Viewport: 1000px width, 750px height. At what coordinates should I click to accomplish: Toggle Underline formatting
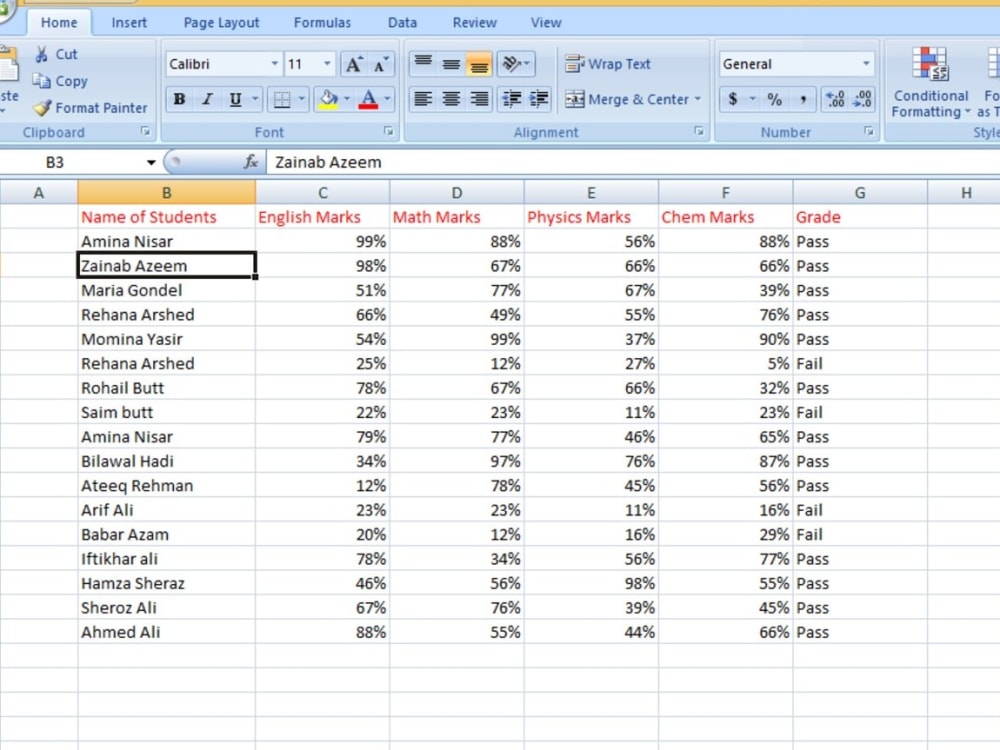tap(235, 99)
